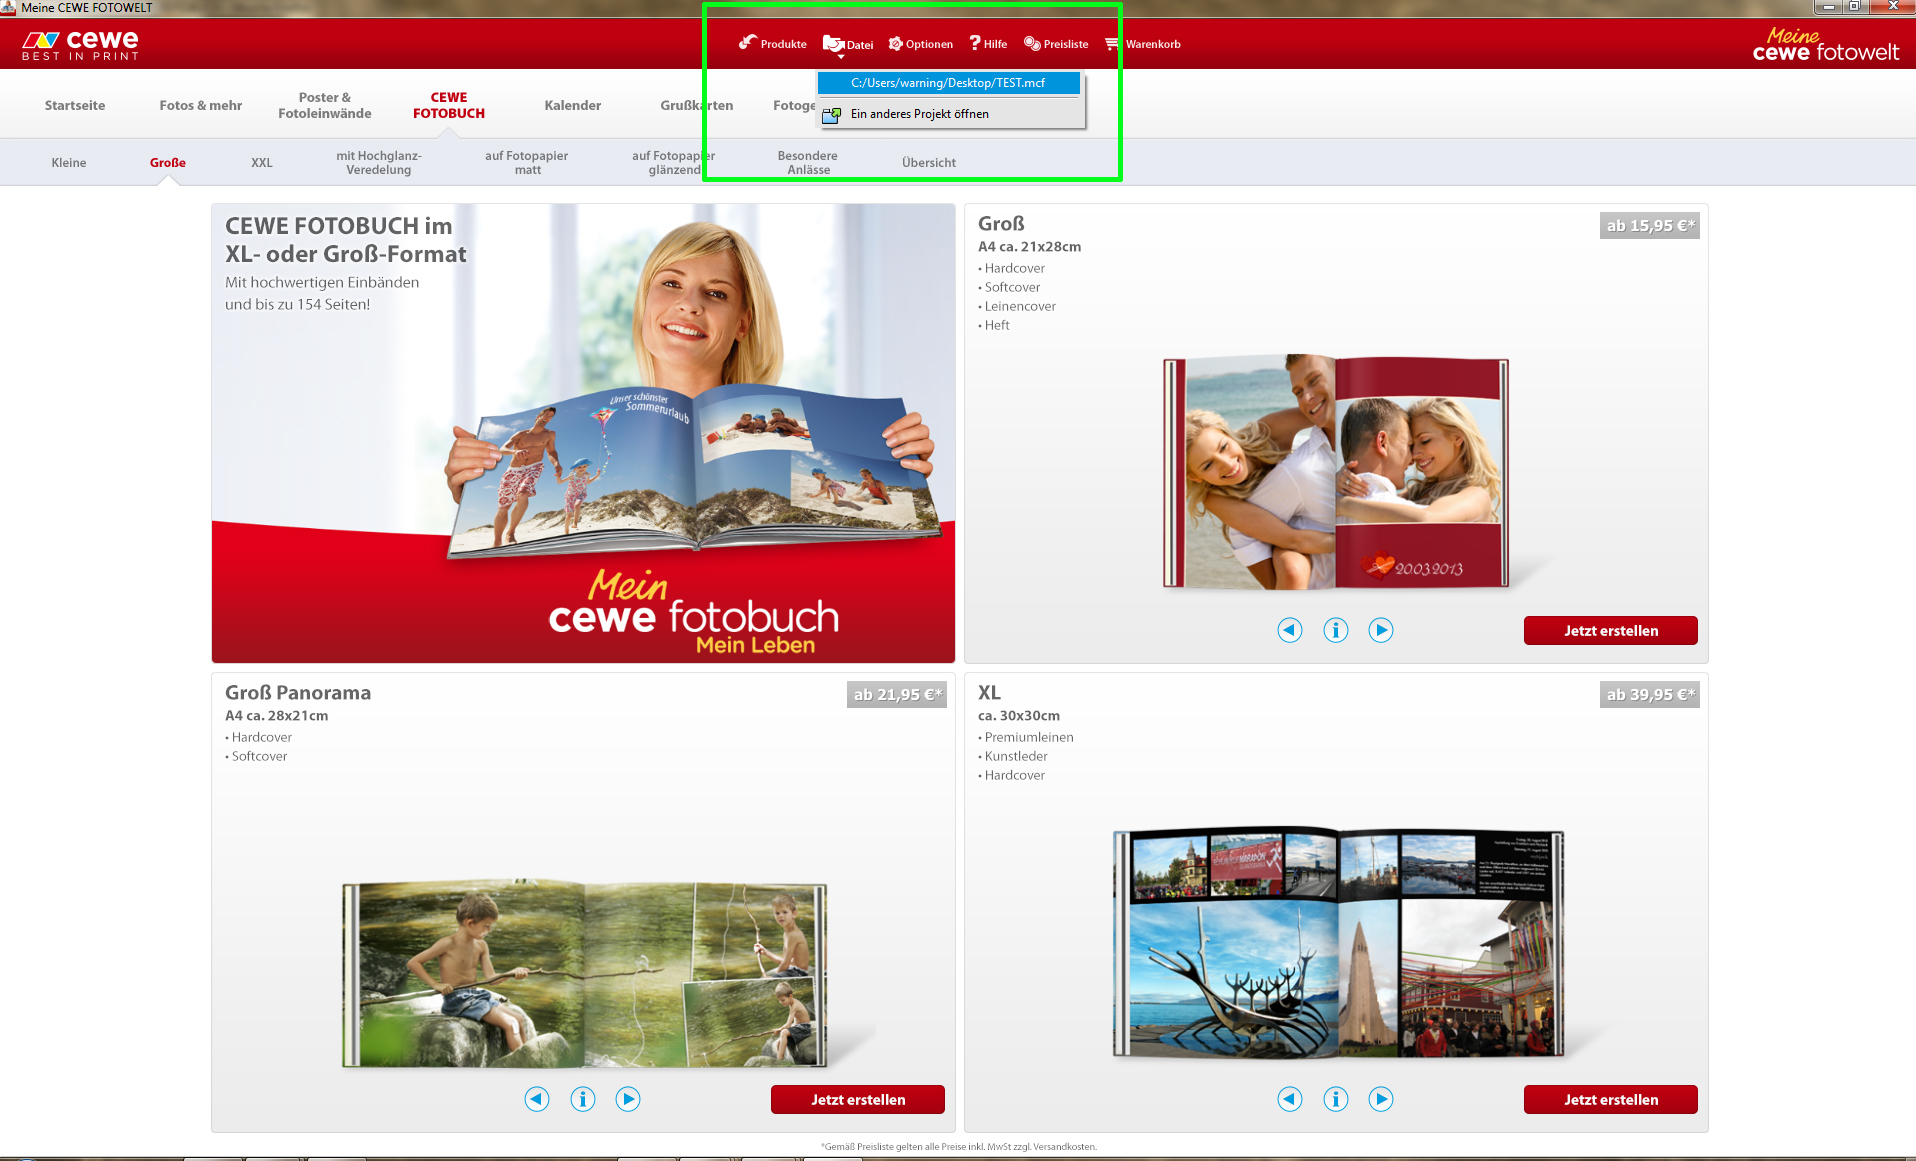Image resolution: width=1916 pixels, height=1161 pixels.
Task: Open 'auf Fotopapier matt' subcategory
Action: [527, 162]
